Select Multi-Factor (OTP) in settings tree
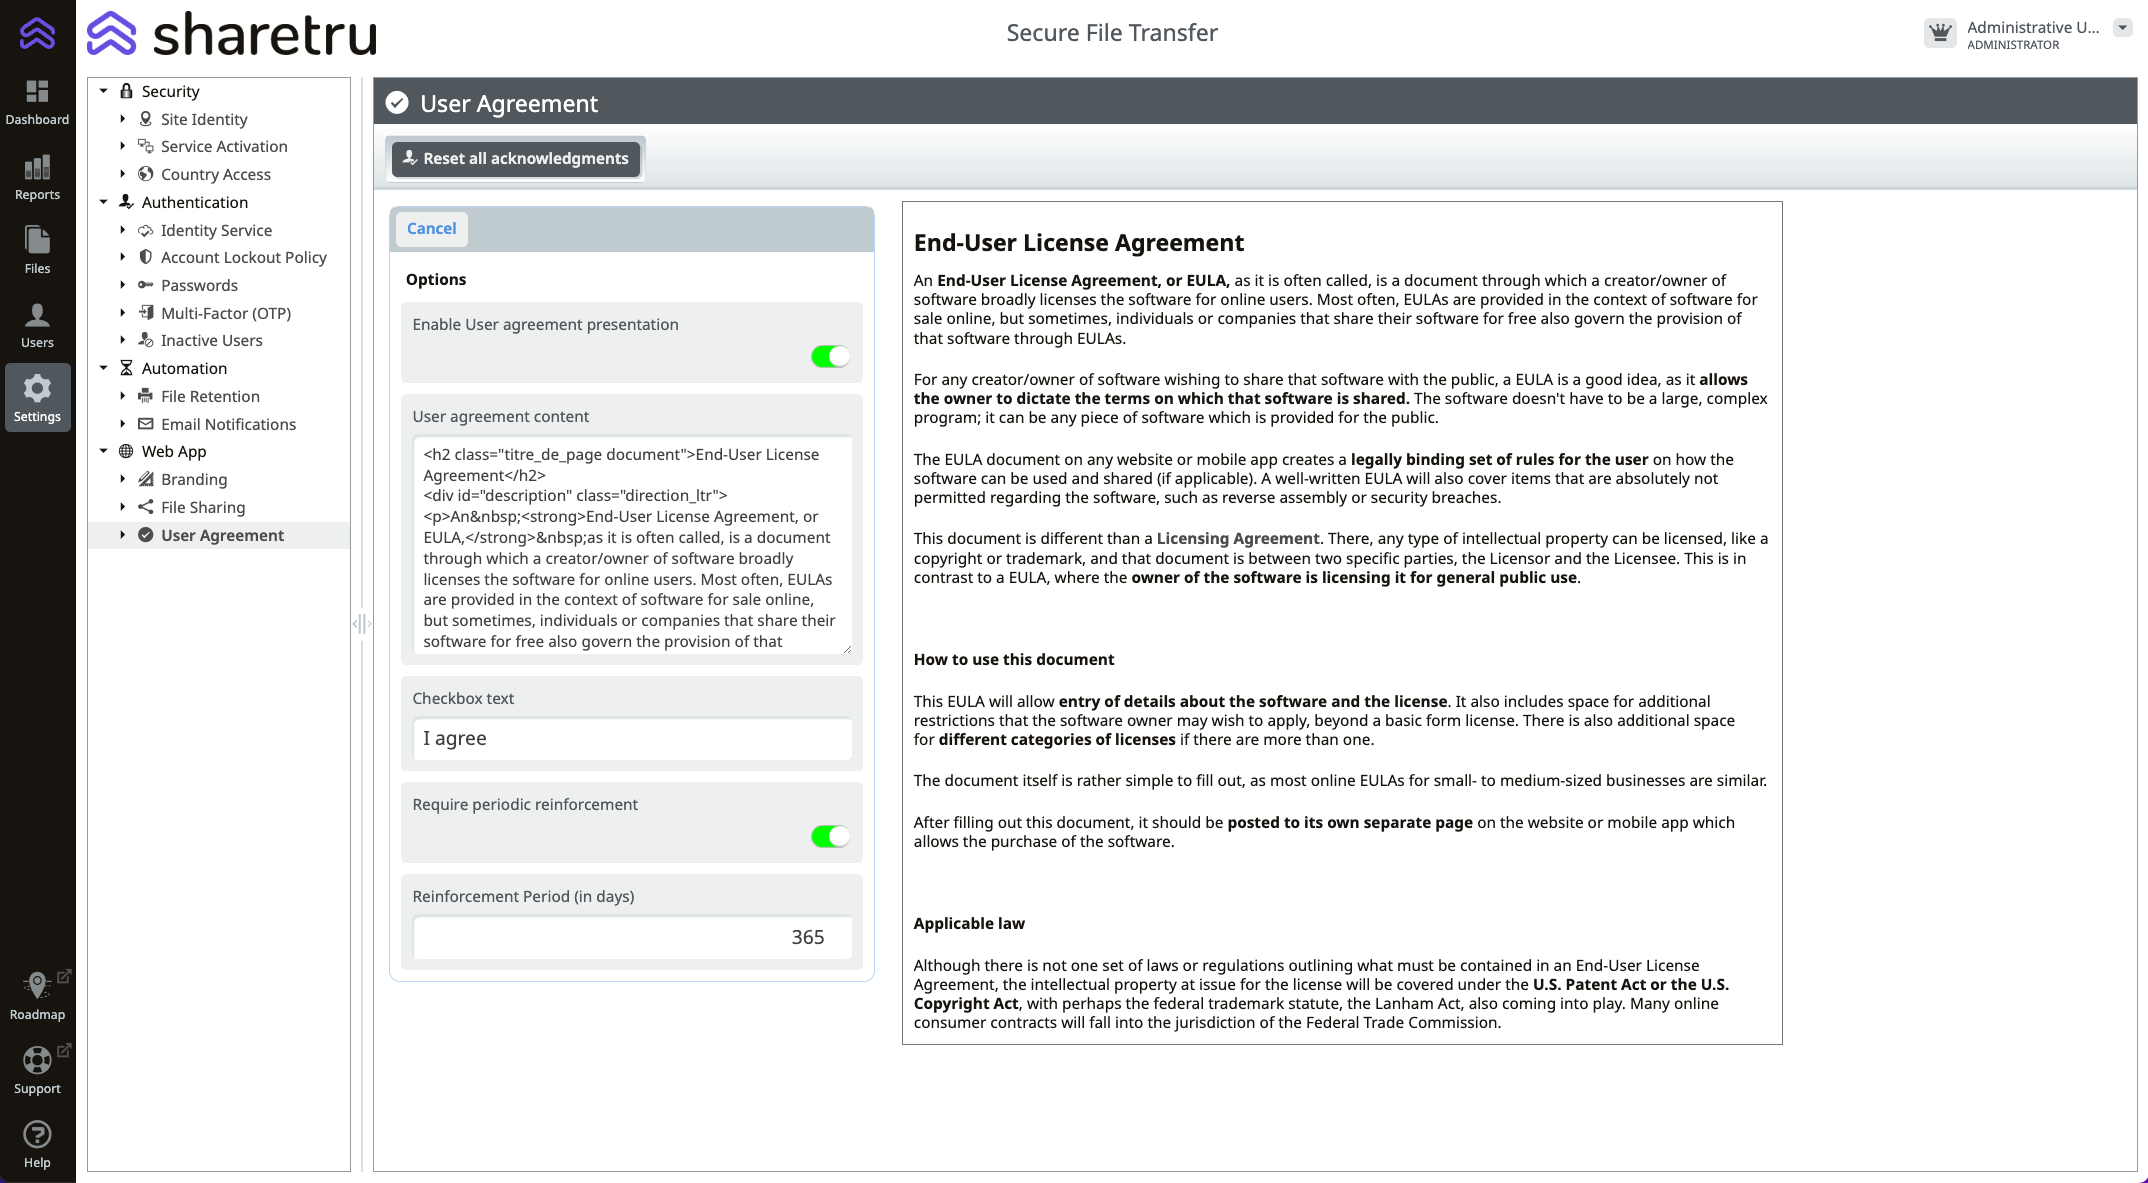Image resolution: width=2148 pixels, height=1183 pixels. point(225,313)
